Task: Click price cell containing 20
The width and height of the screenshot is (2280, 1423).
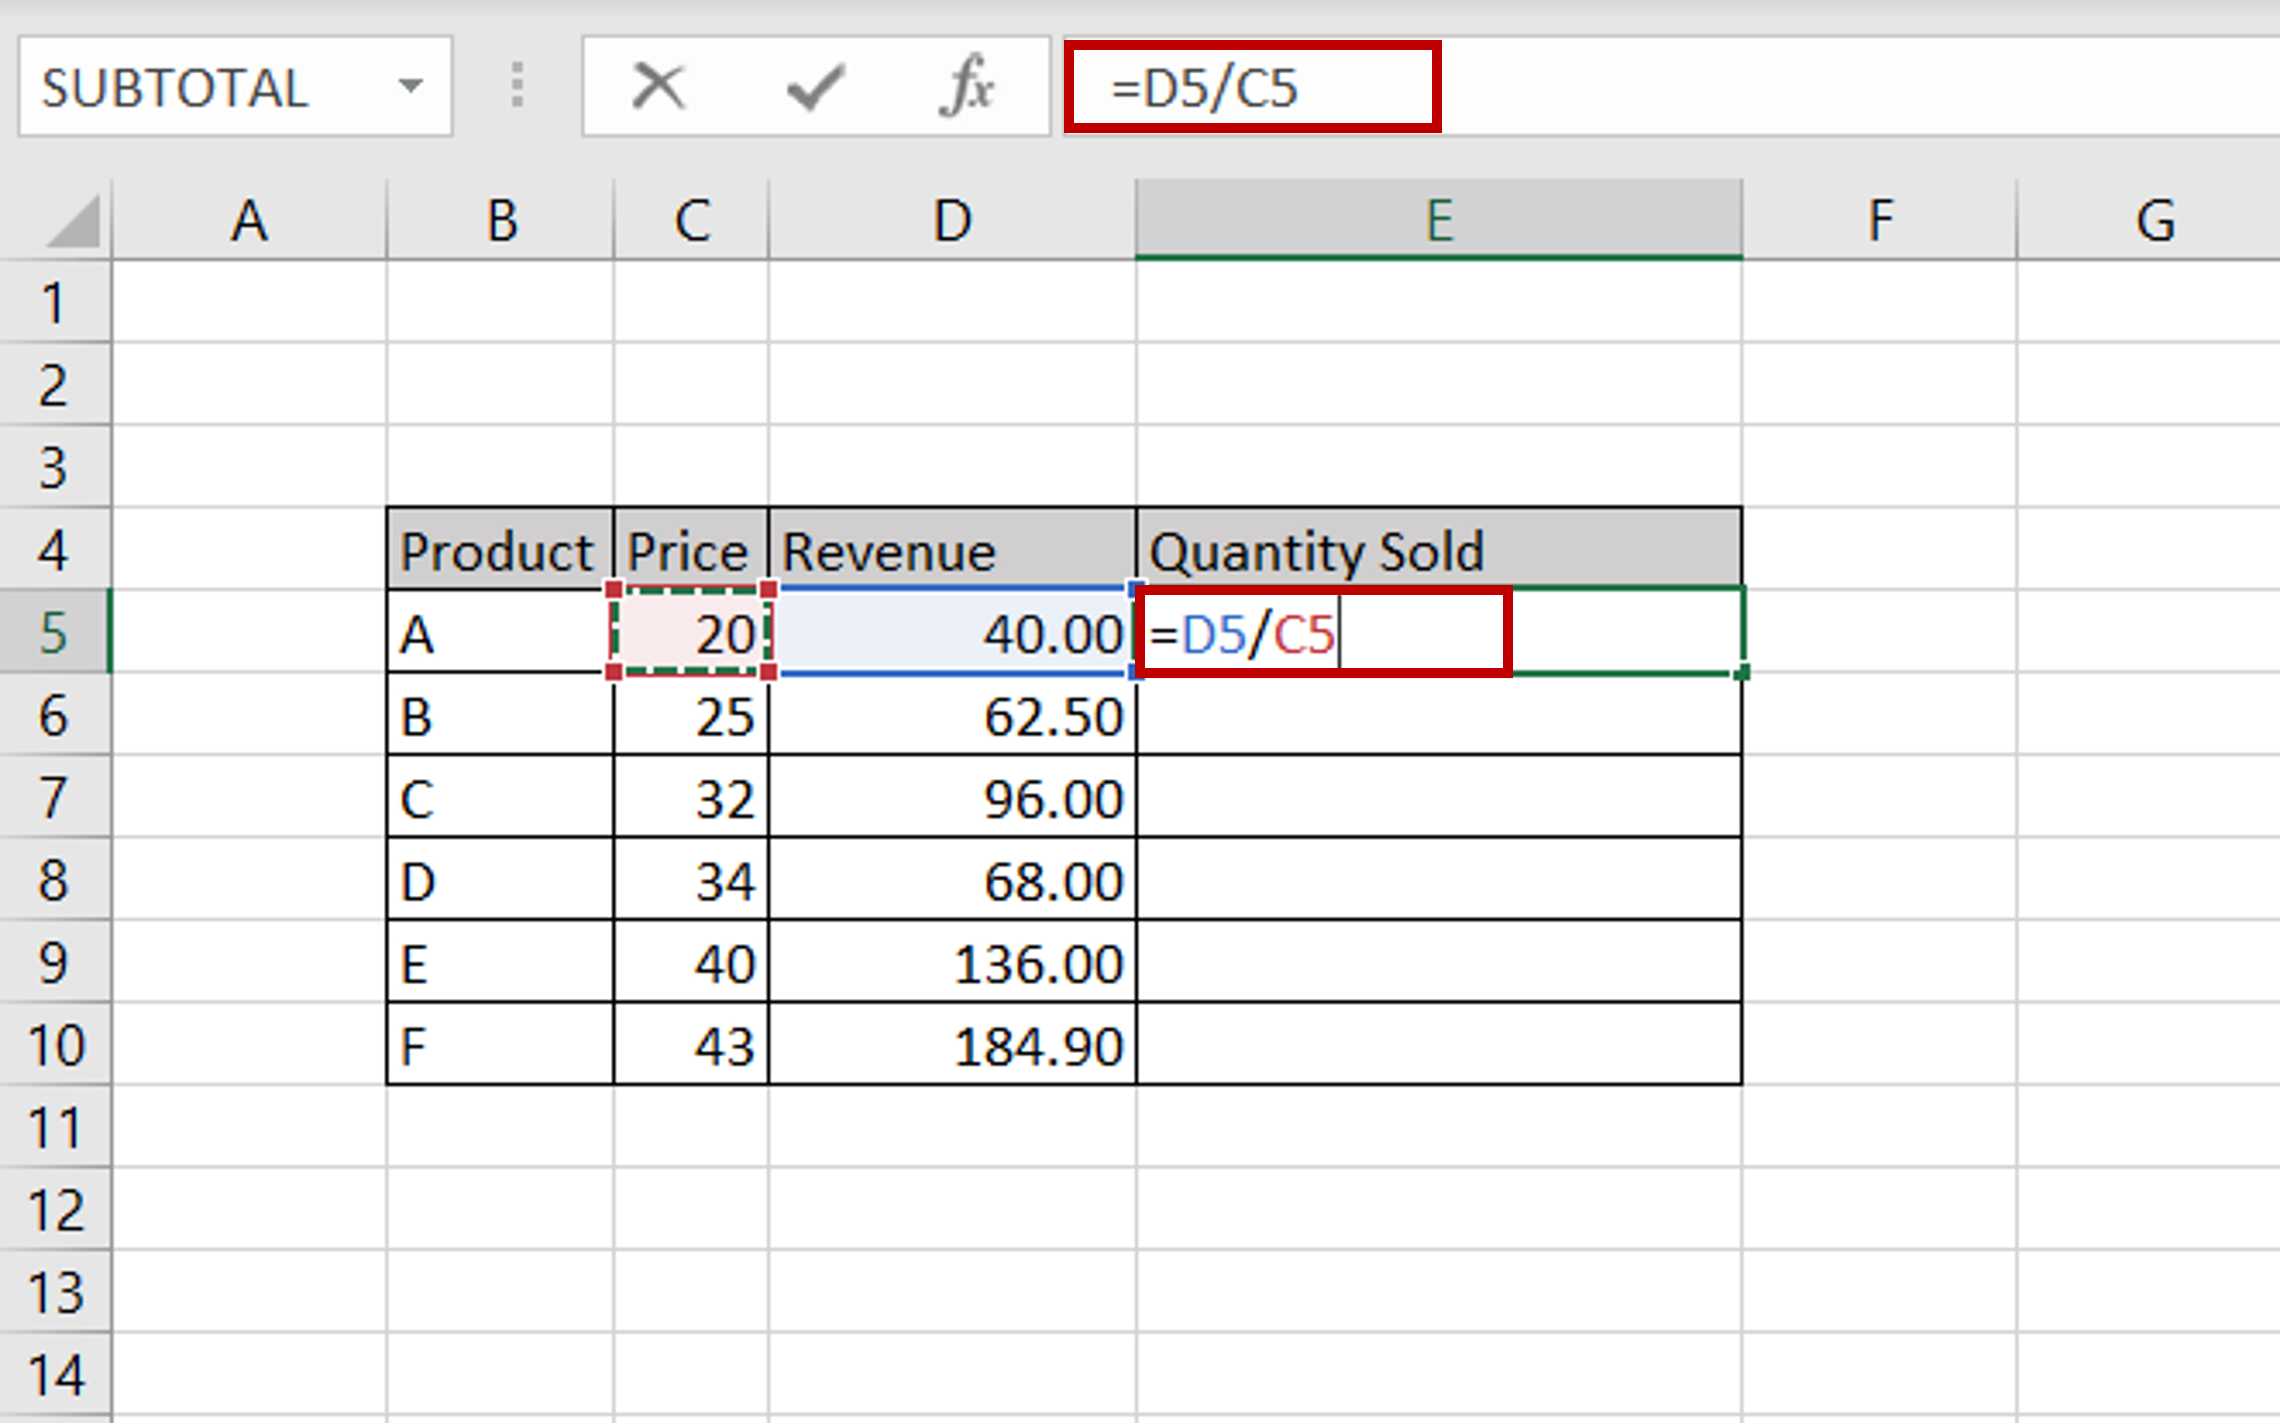Action: 691,633
